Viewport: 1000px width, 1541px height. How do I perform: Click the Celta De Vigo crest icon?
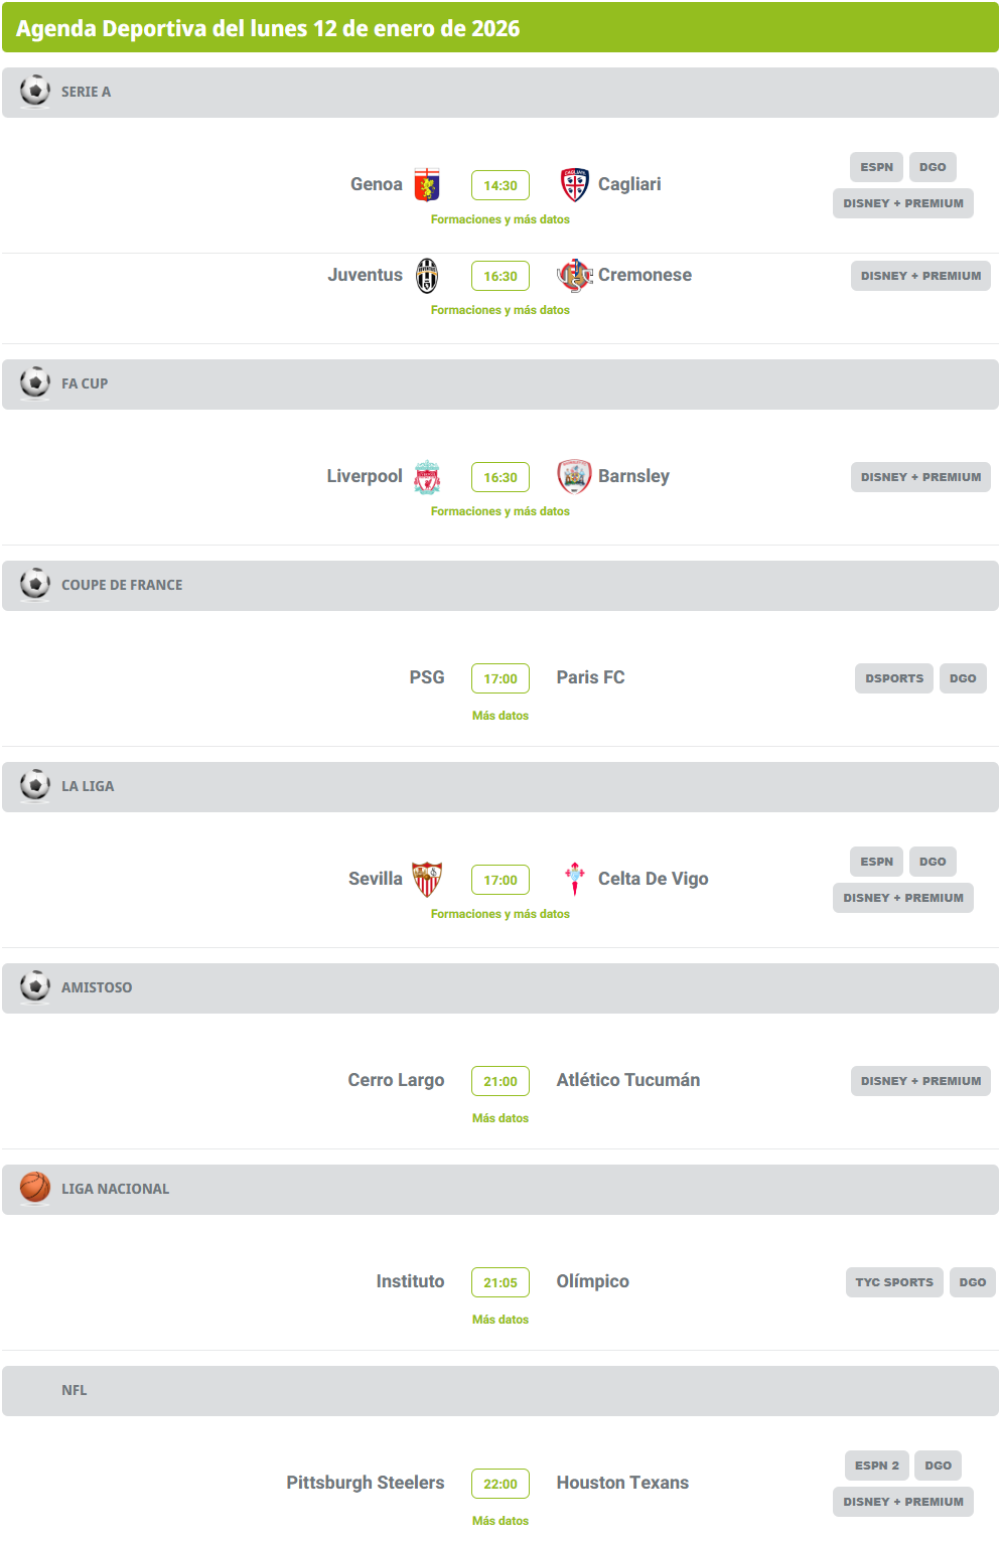[575, 879]
